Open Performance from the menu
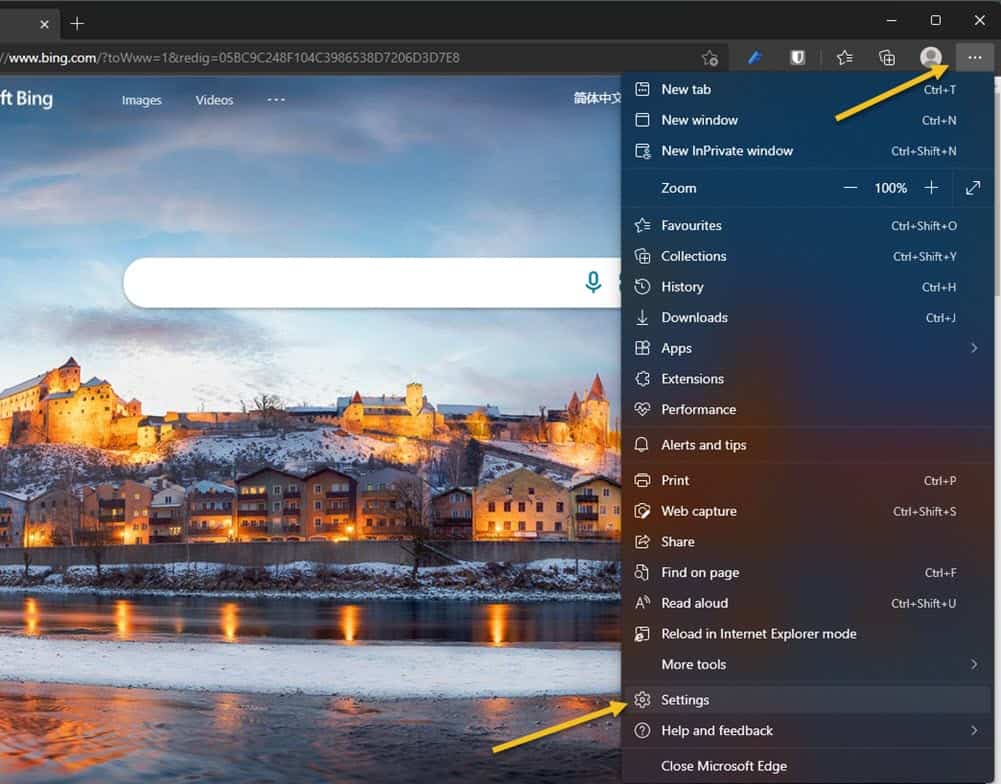The width and height of the screenshot is (1001, 784). point(807,409)
